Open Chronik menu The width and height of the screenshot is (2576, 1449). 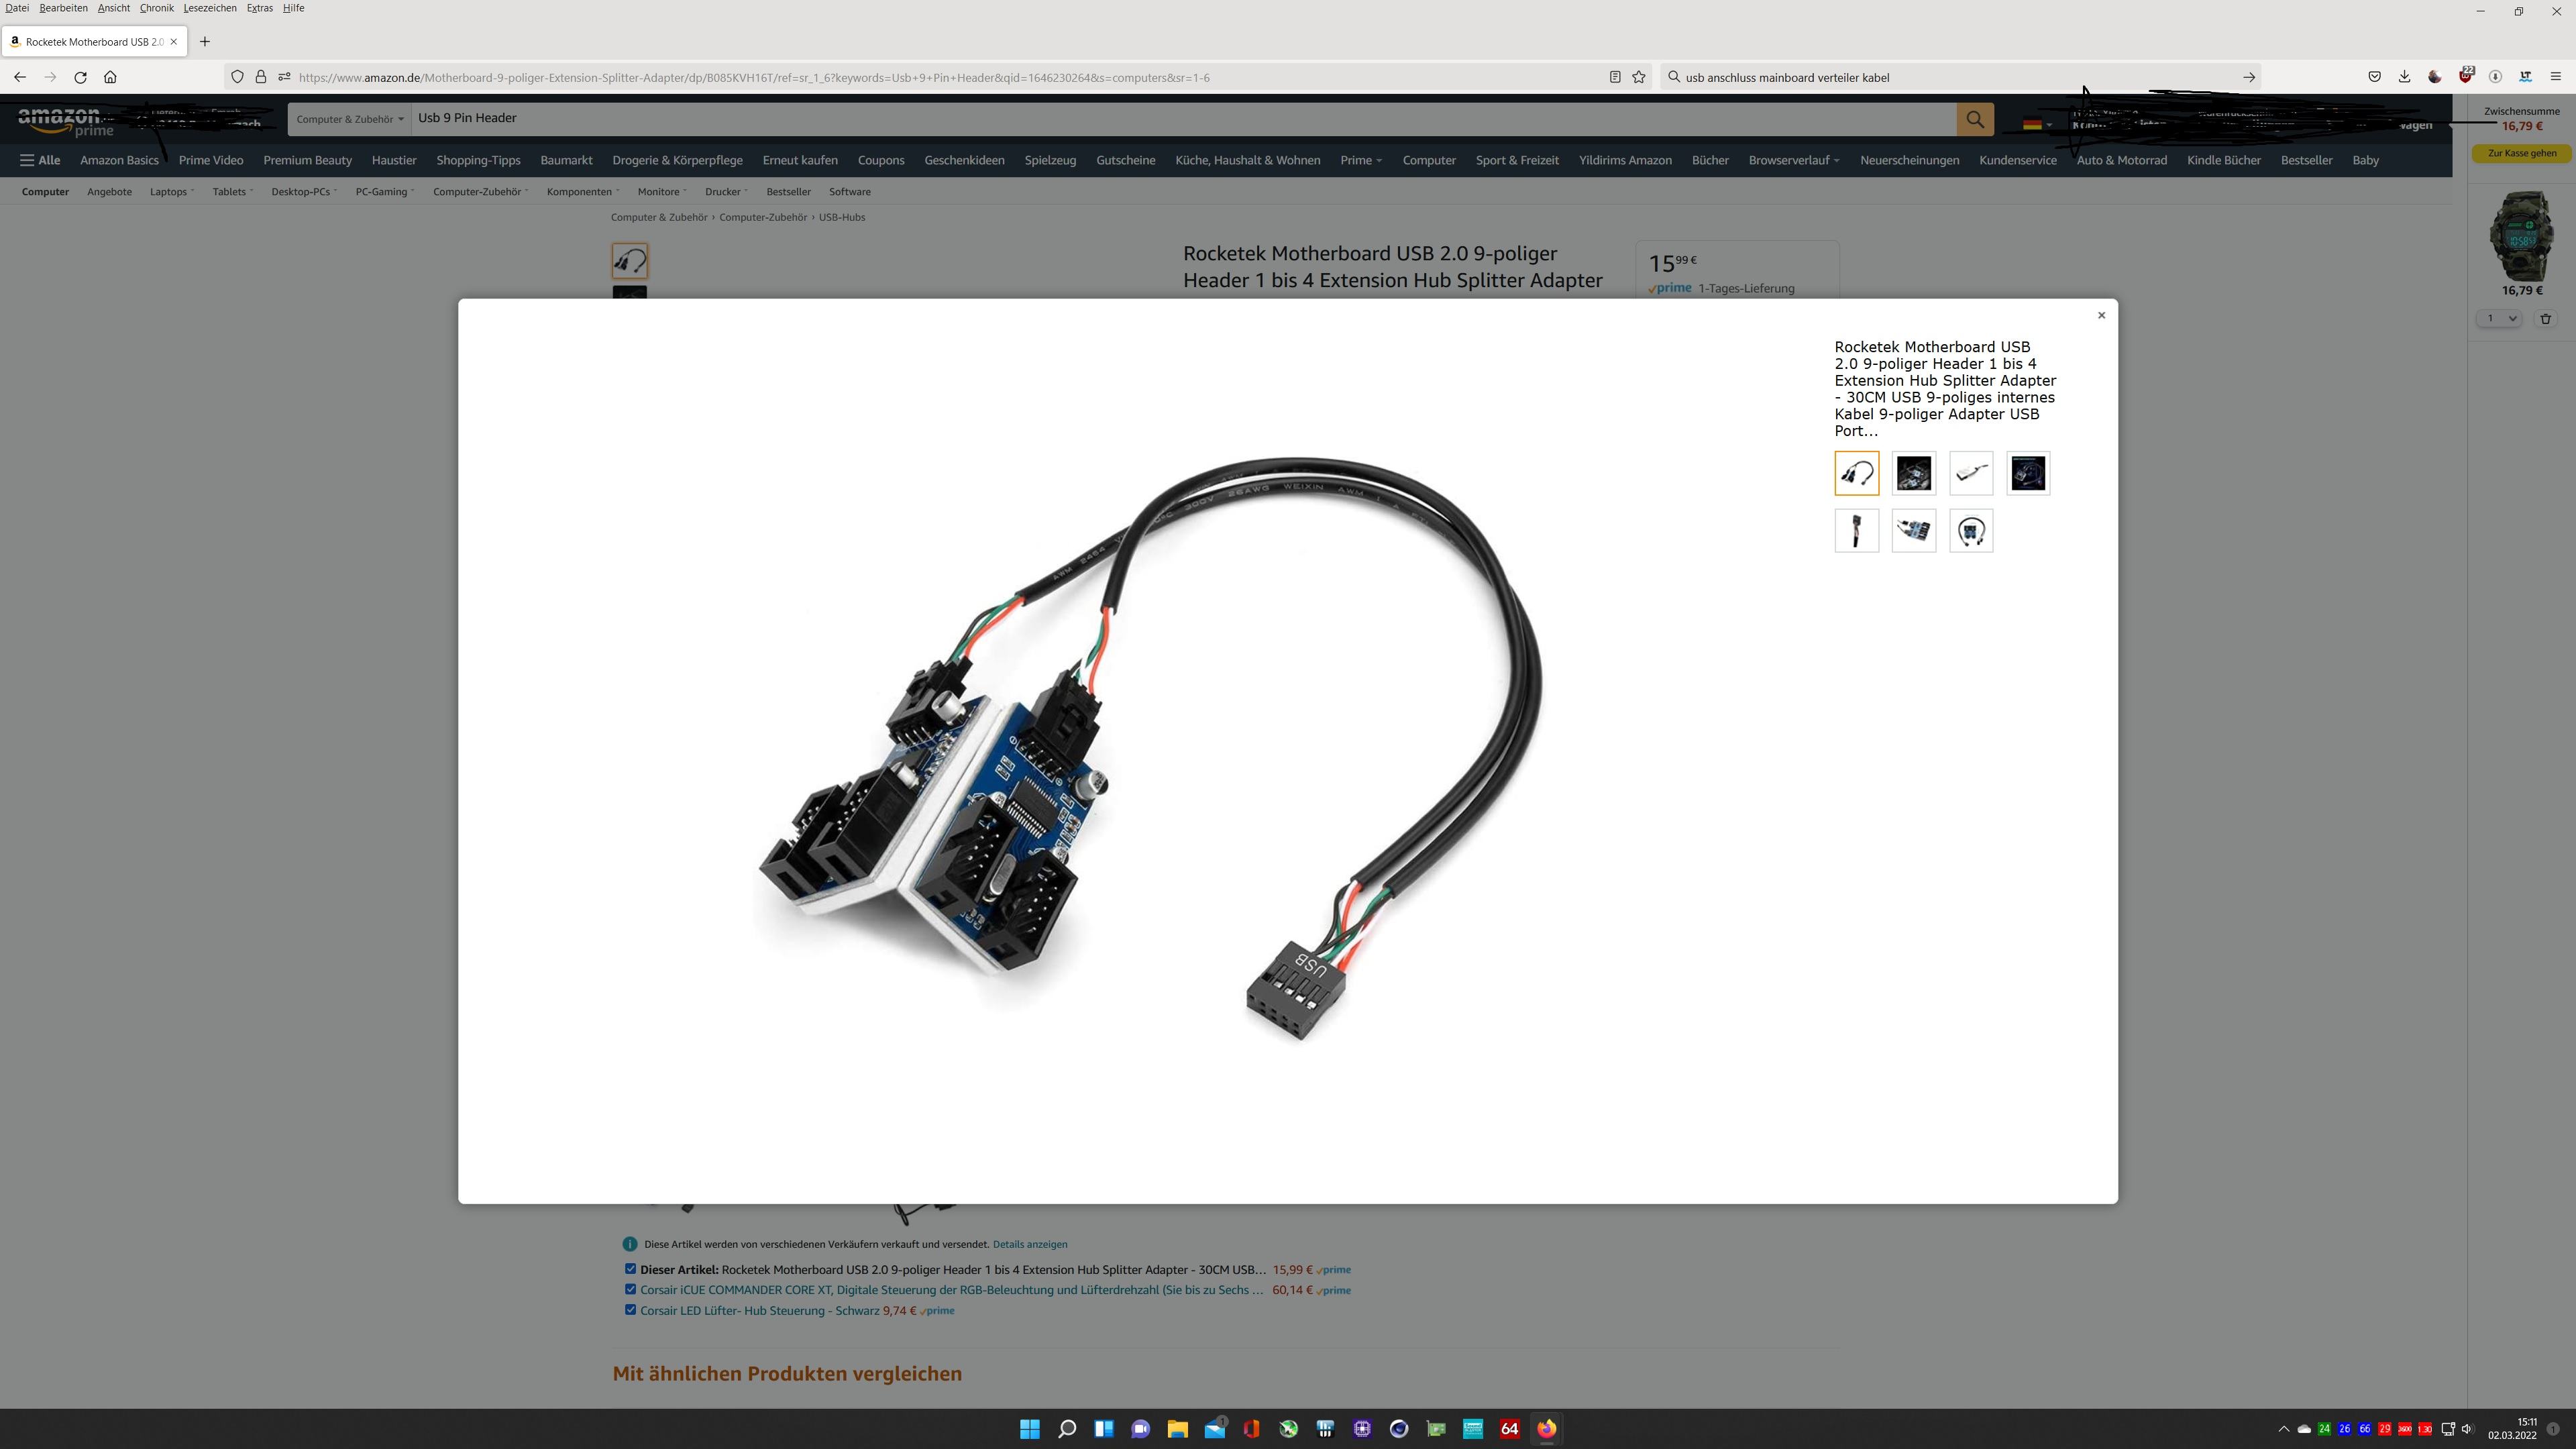click(156, 8)
